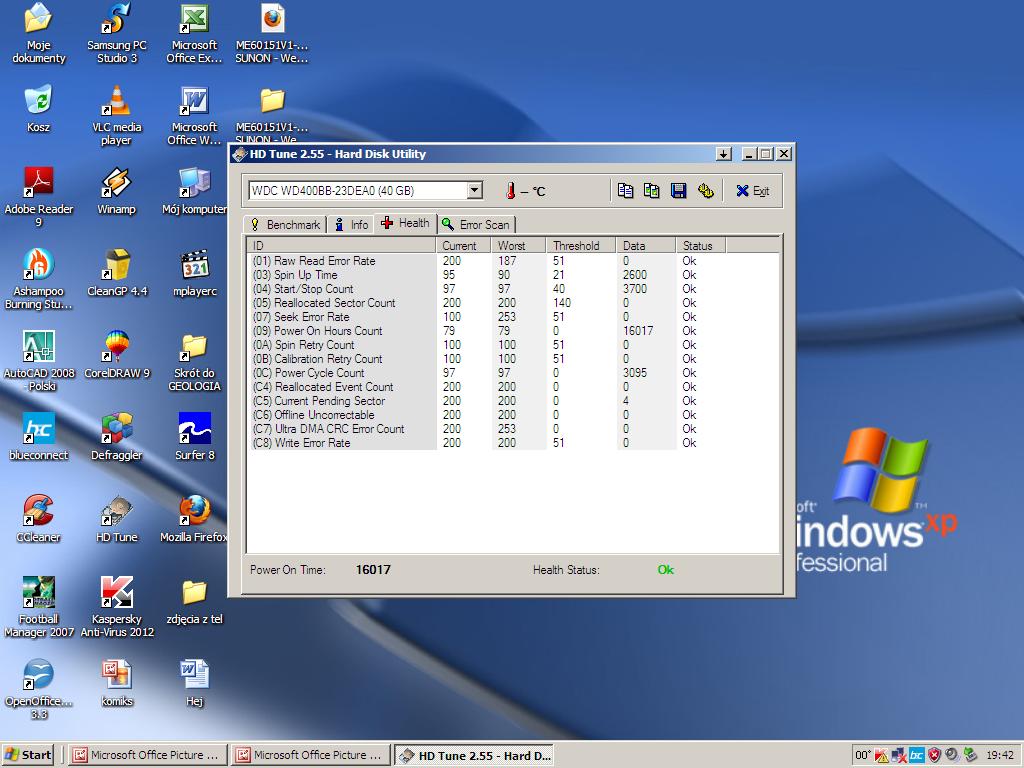This screenshot has width=1024, height=768.
Task: Open Samsung PC Studio 3 shortcut
Action: tap(116, 33)
